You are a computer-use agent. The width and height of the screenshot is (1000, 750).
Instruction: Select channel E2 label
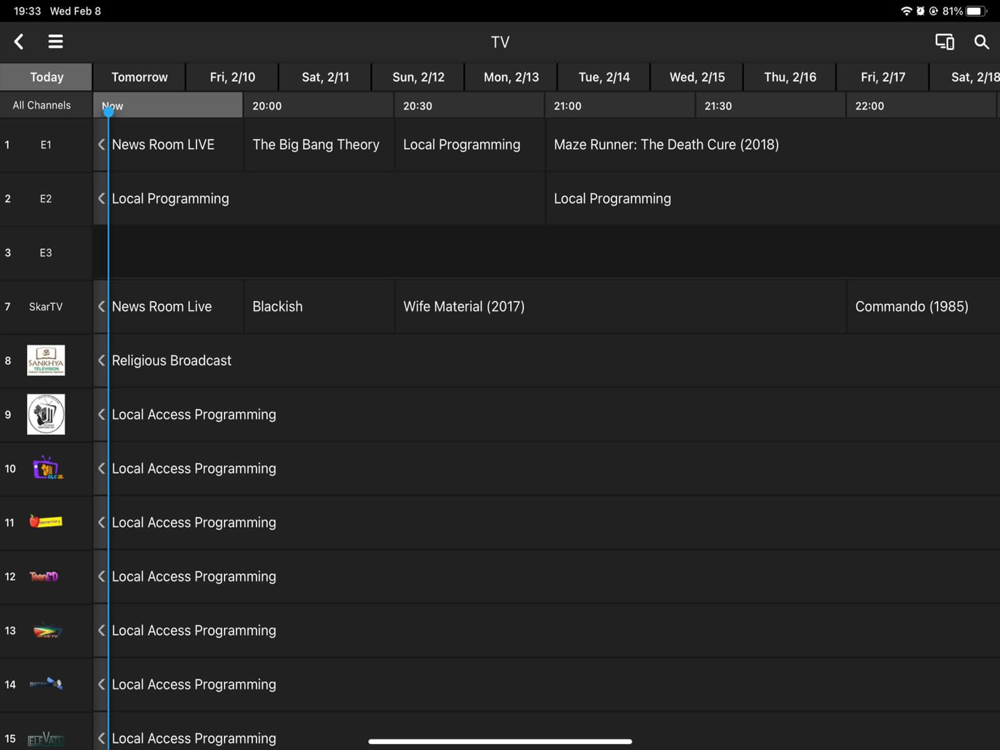tap(46, 199)
